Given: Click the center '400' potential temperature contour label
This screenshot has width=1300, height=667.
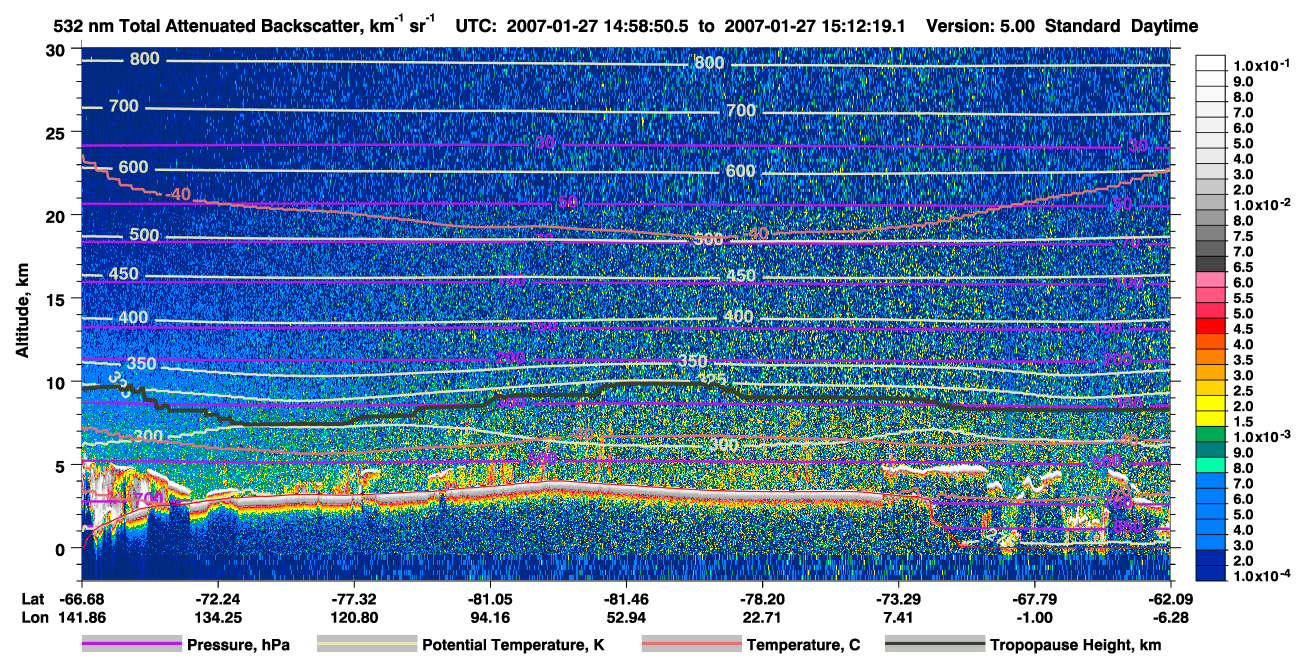Looking at the screenshot, I should click(738, 317).
